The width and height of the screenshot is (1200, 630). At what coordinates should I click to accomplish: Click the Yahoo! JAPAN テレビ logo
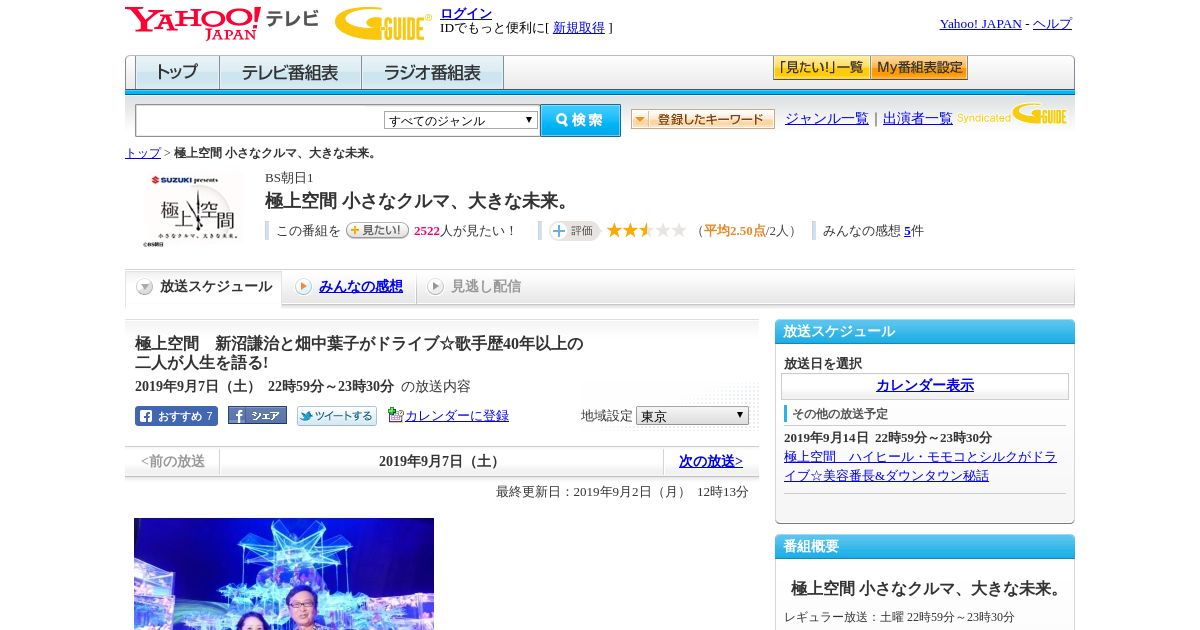(x=222, y=23)
